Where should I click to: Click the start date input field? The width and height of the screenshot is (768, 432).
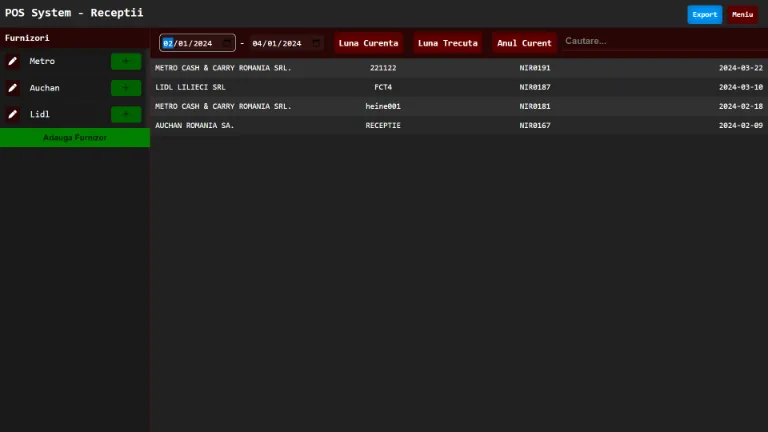190,43
